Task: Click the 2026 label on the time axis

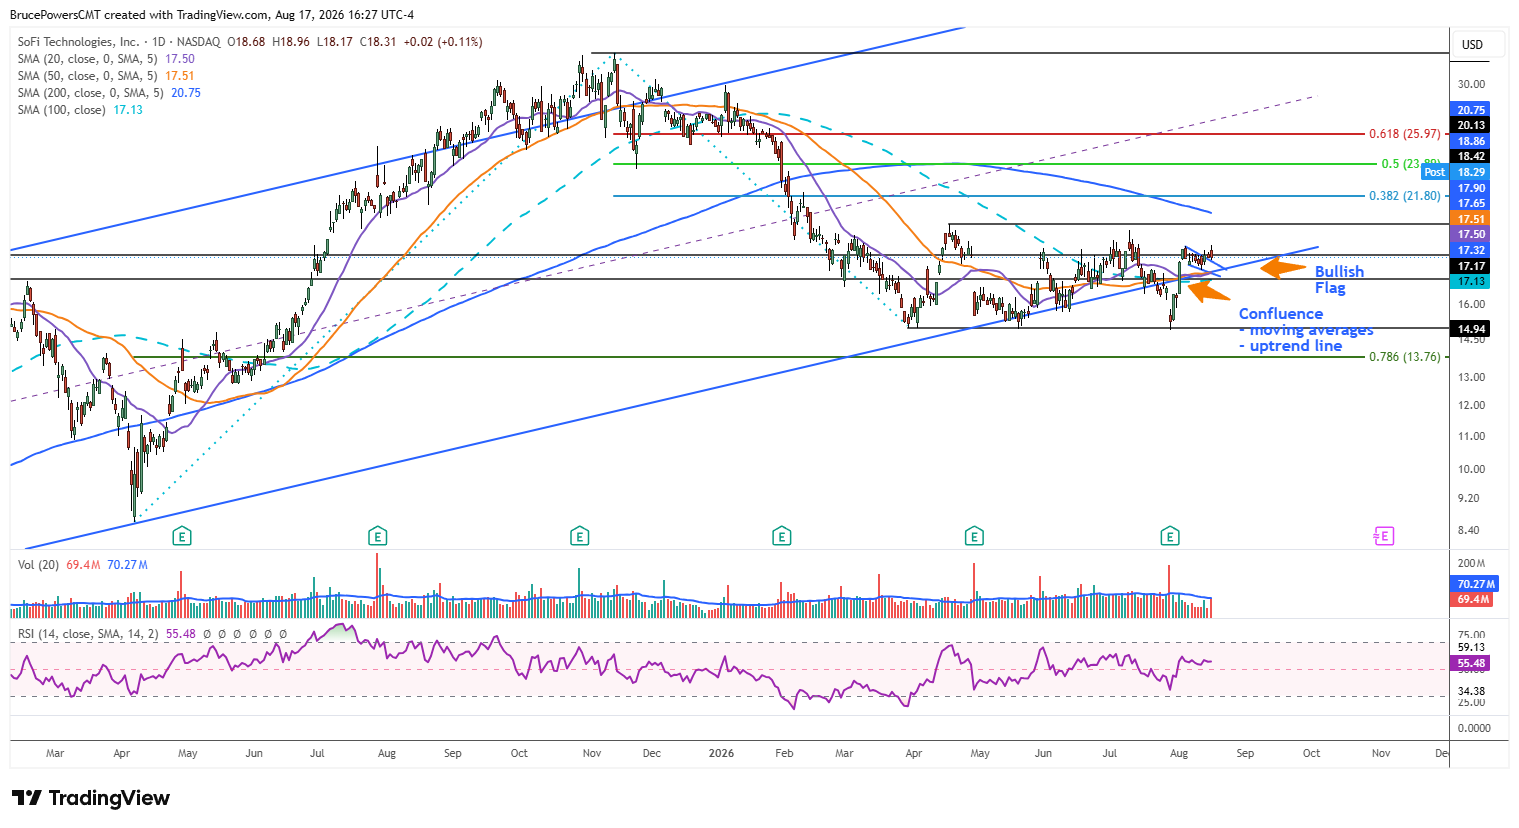Action: [721, 753]
